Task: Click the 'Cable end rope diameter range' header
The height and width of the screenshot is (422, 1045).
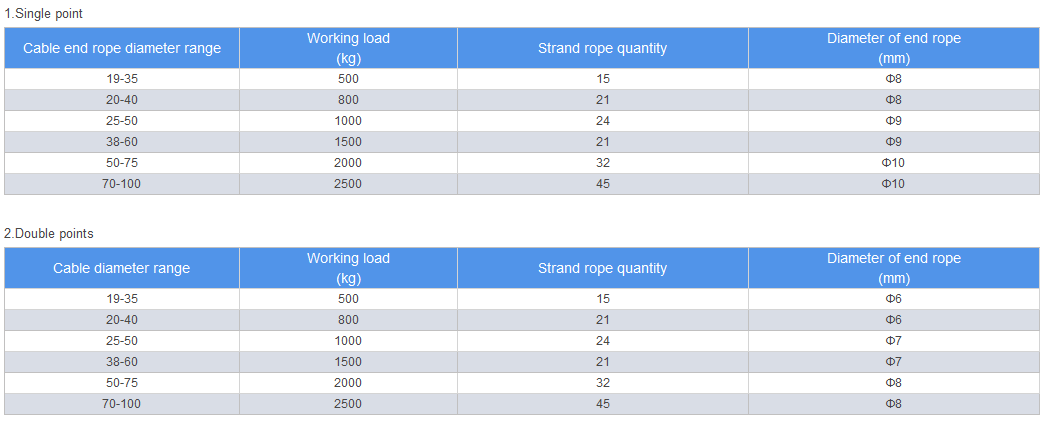Action: point(122,48)
